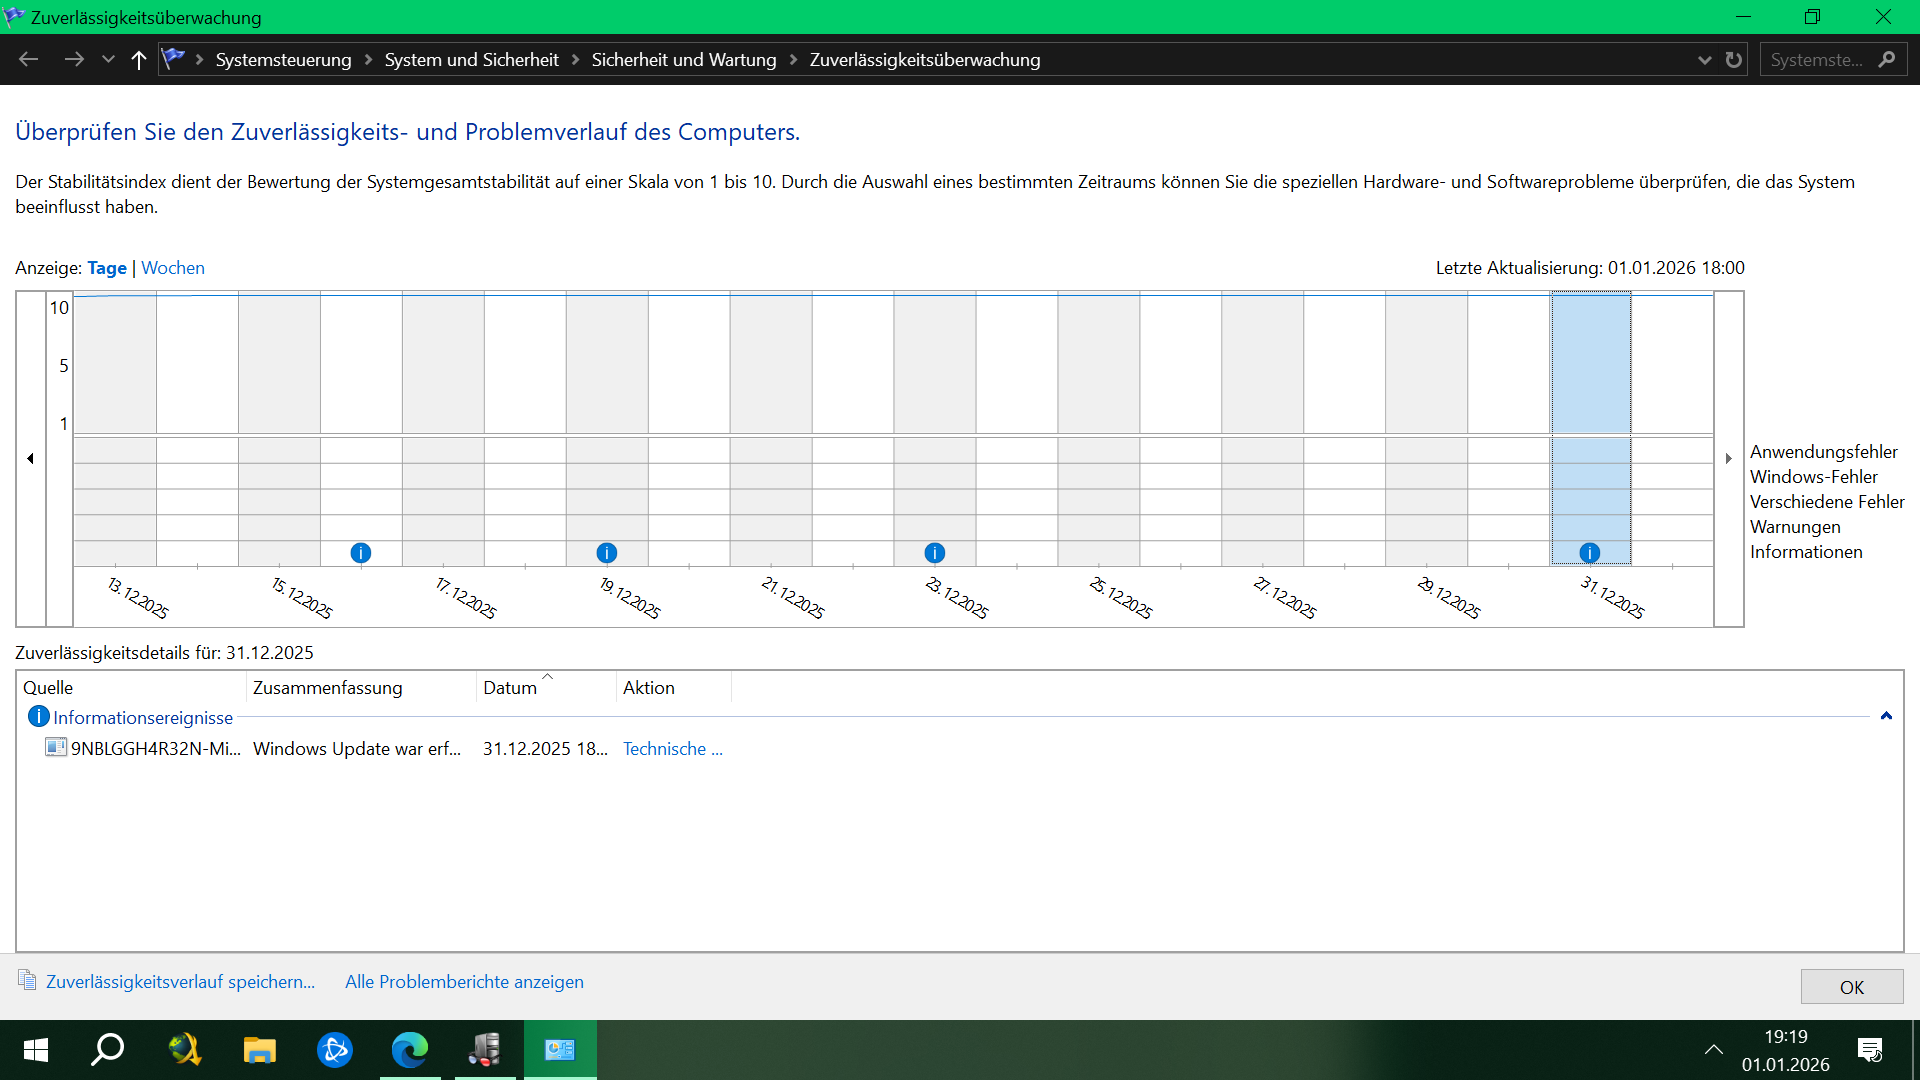The width and height of the screenshot is (1920, 1080).
Task: Collapse the Informationsereignisse group
Action: coord(1886,716)
